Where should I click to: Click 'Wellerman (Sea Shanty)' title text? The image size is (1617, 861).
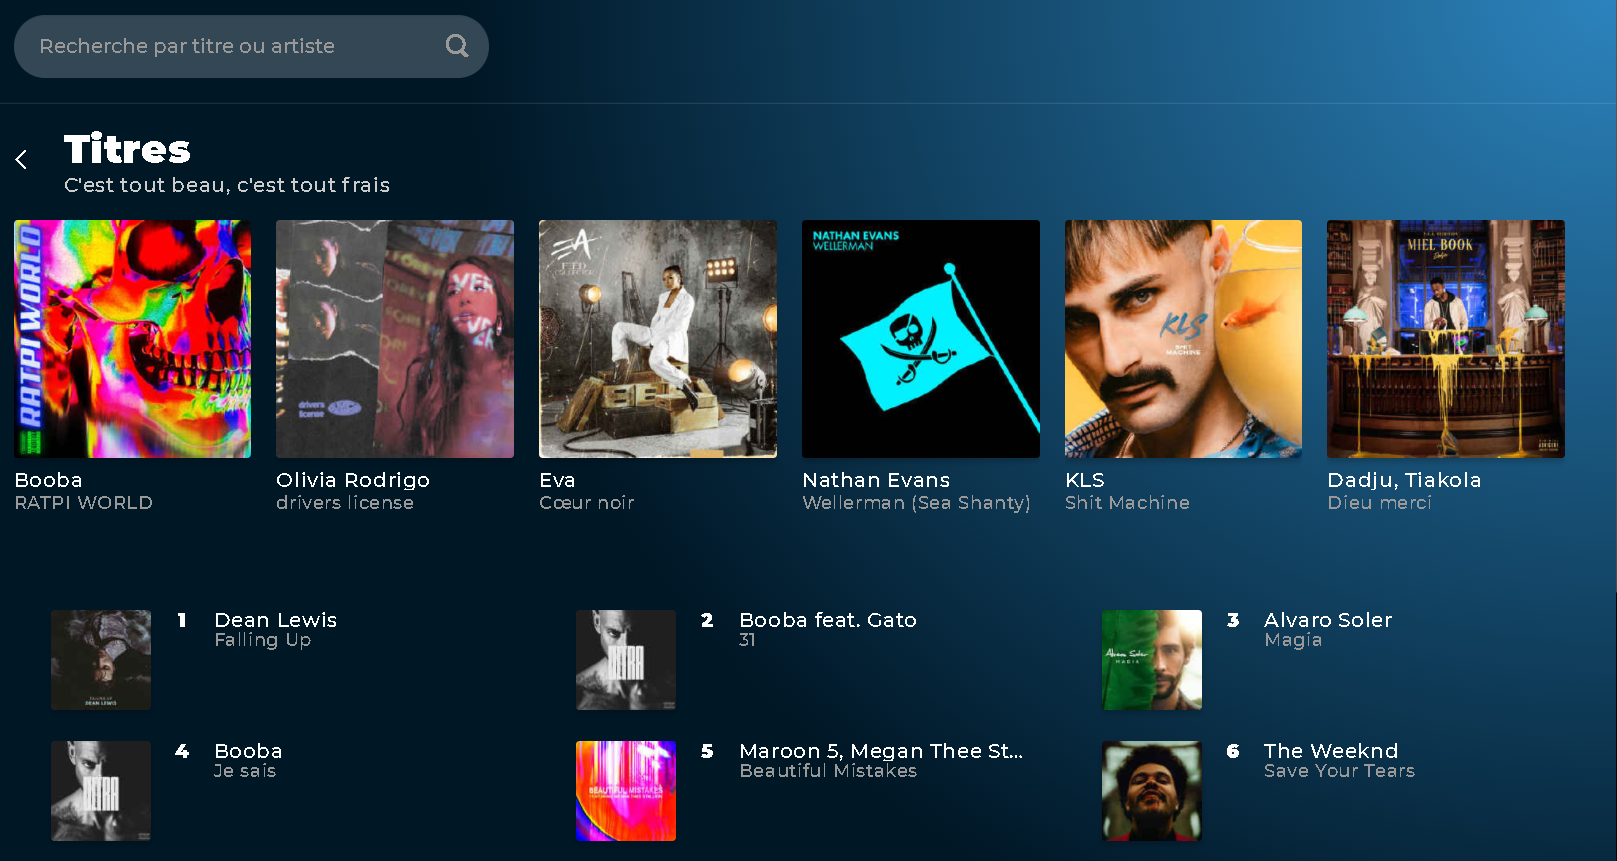pyautogui.click(x=916, y=503)
